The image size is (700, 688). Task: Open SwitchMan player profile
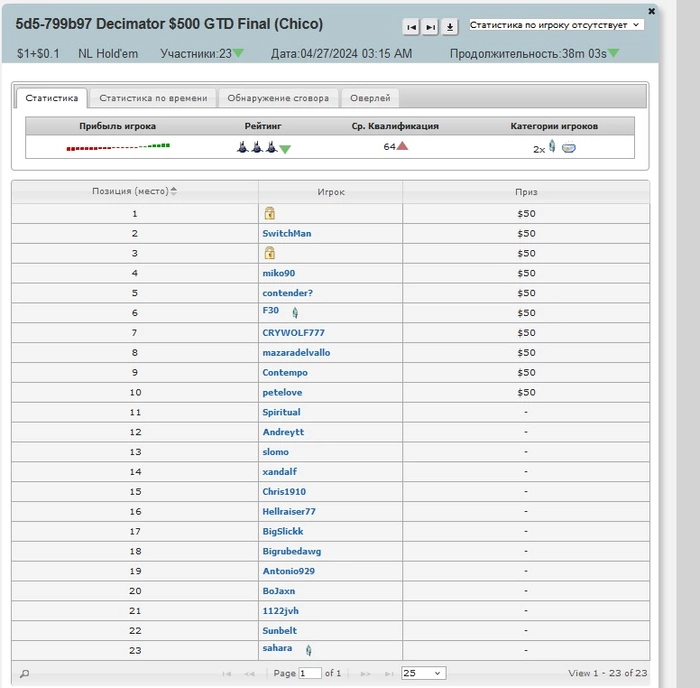(x=287, y=234)
